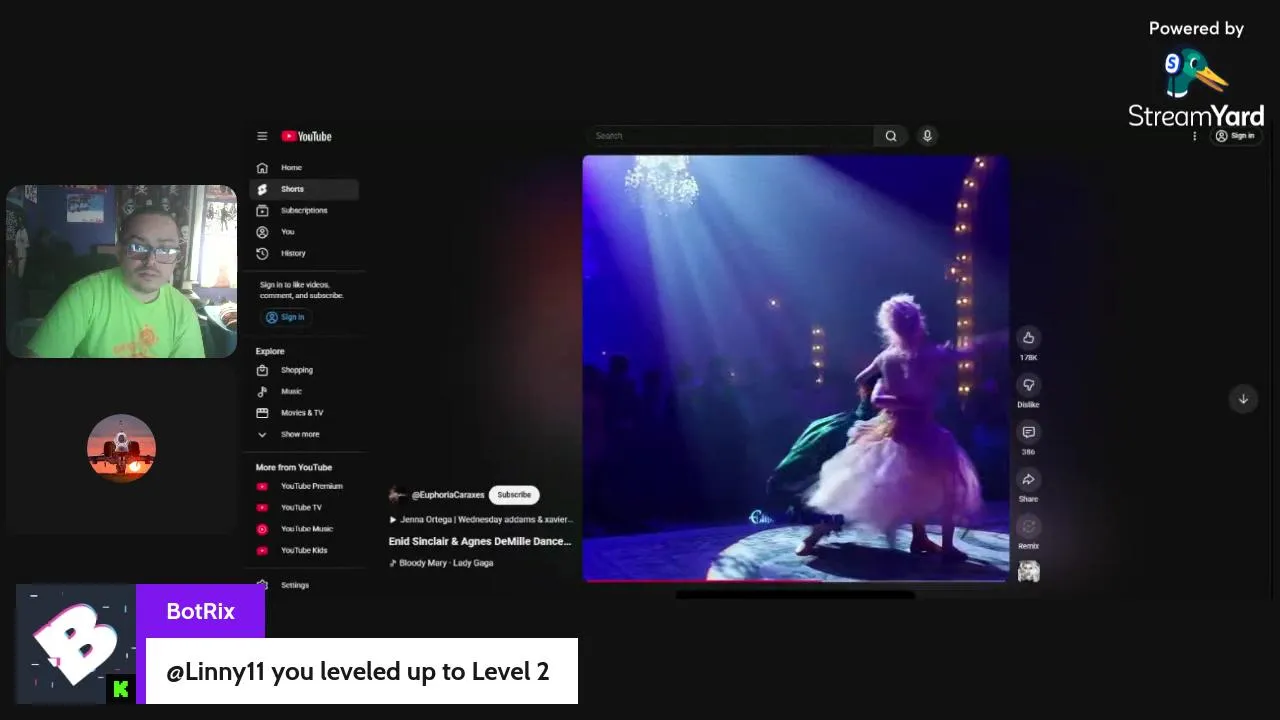Open YouTube TV link

304,507
